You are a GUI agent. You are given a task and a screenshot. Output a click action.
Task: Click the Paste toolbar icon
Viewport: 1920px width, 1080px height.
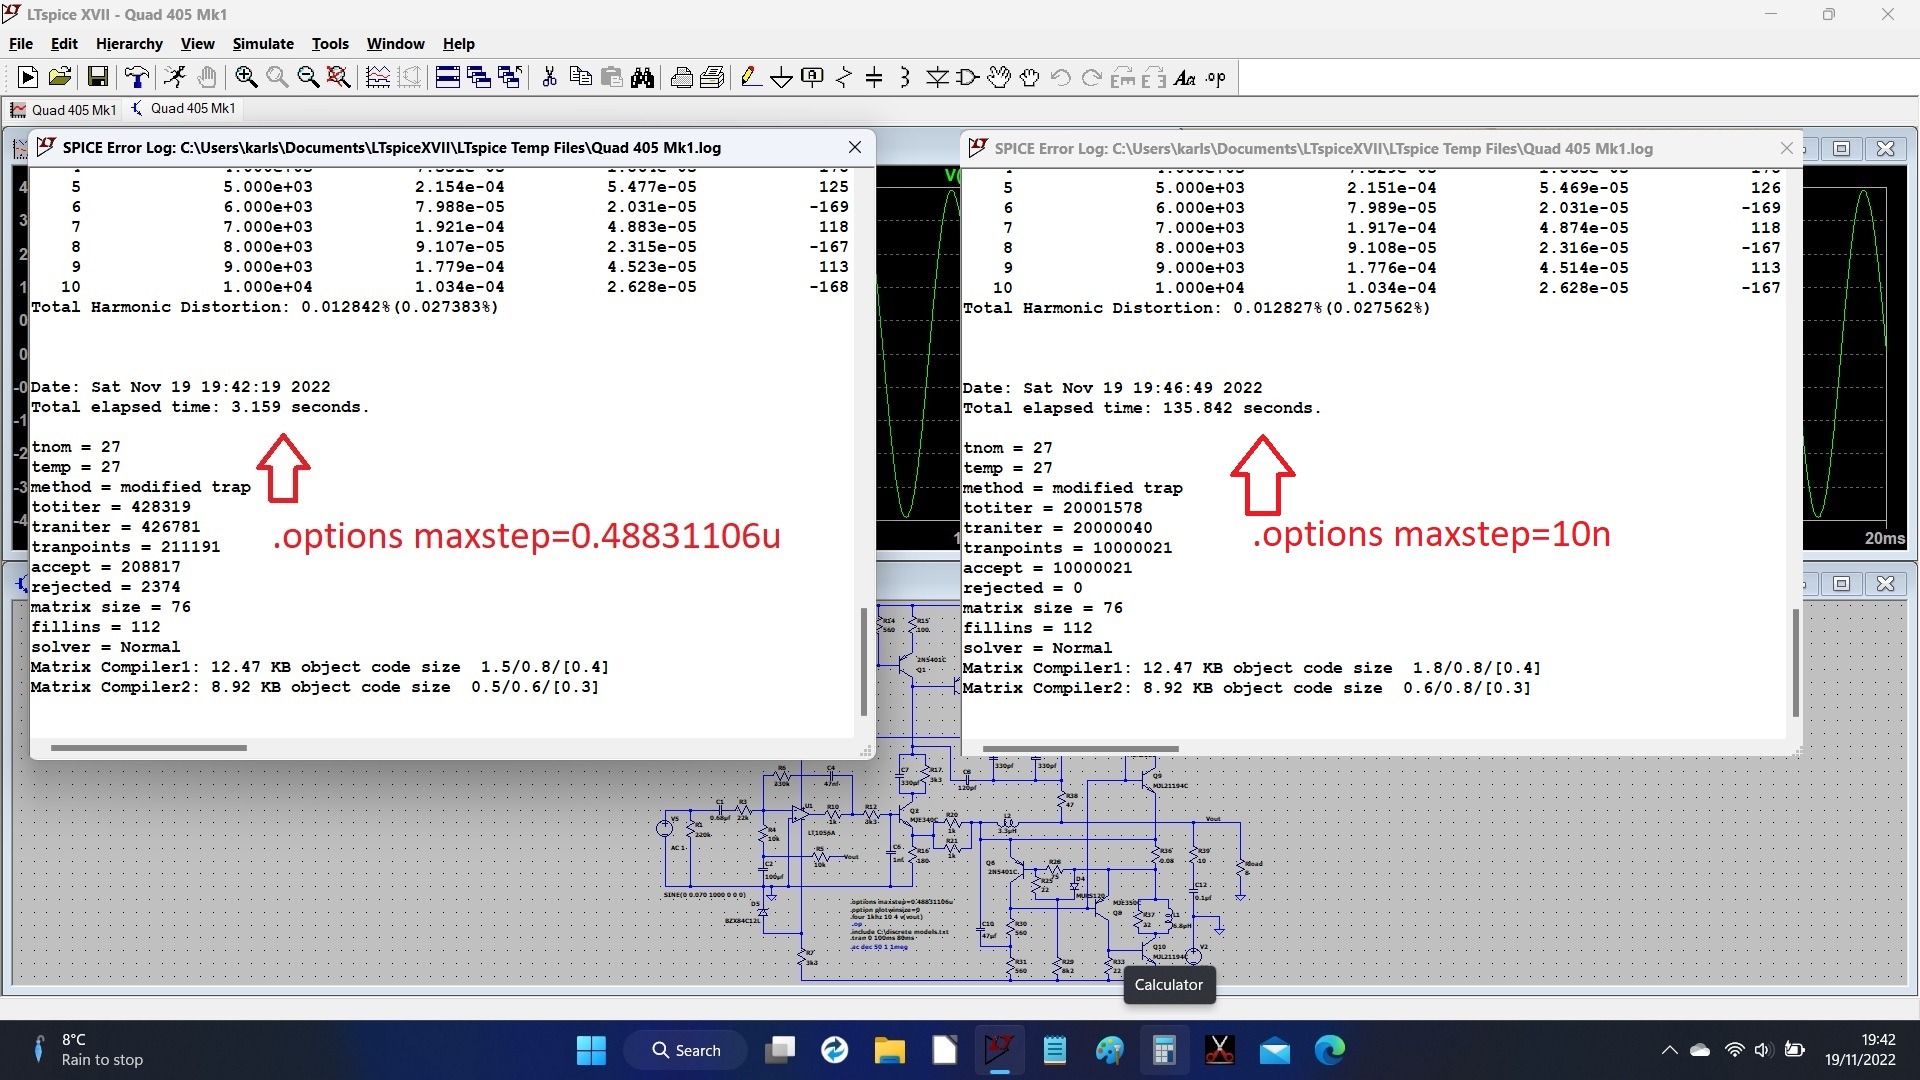(611, 77)
